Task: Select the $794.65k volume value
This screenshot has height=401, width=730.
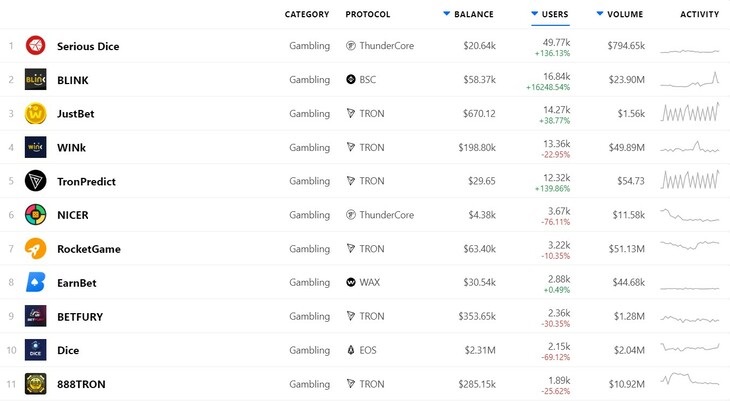Action: point(626,46)
